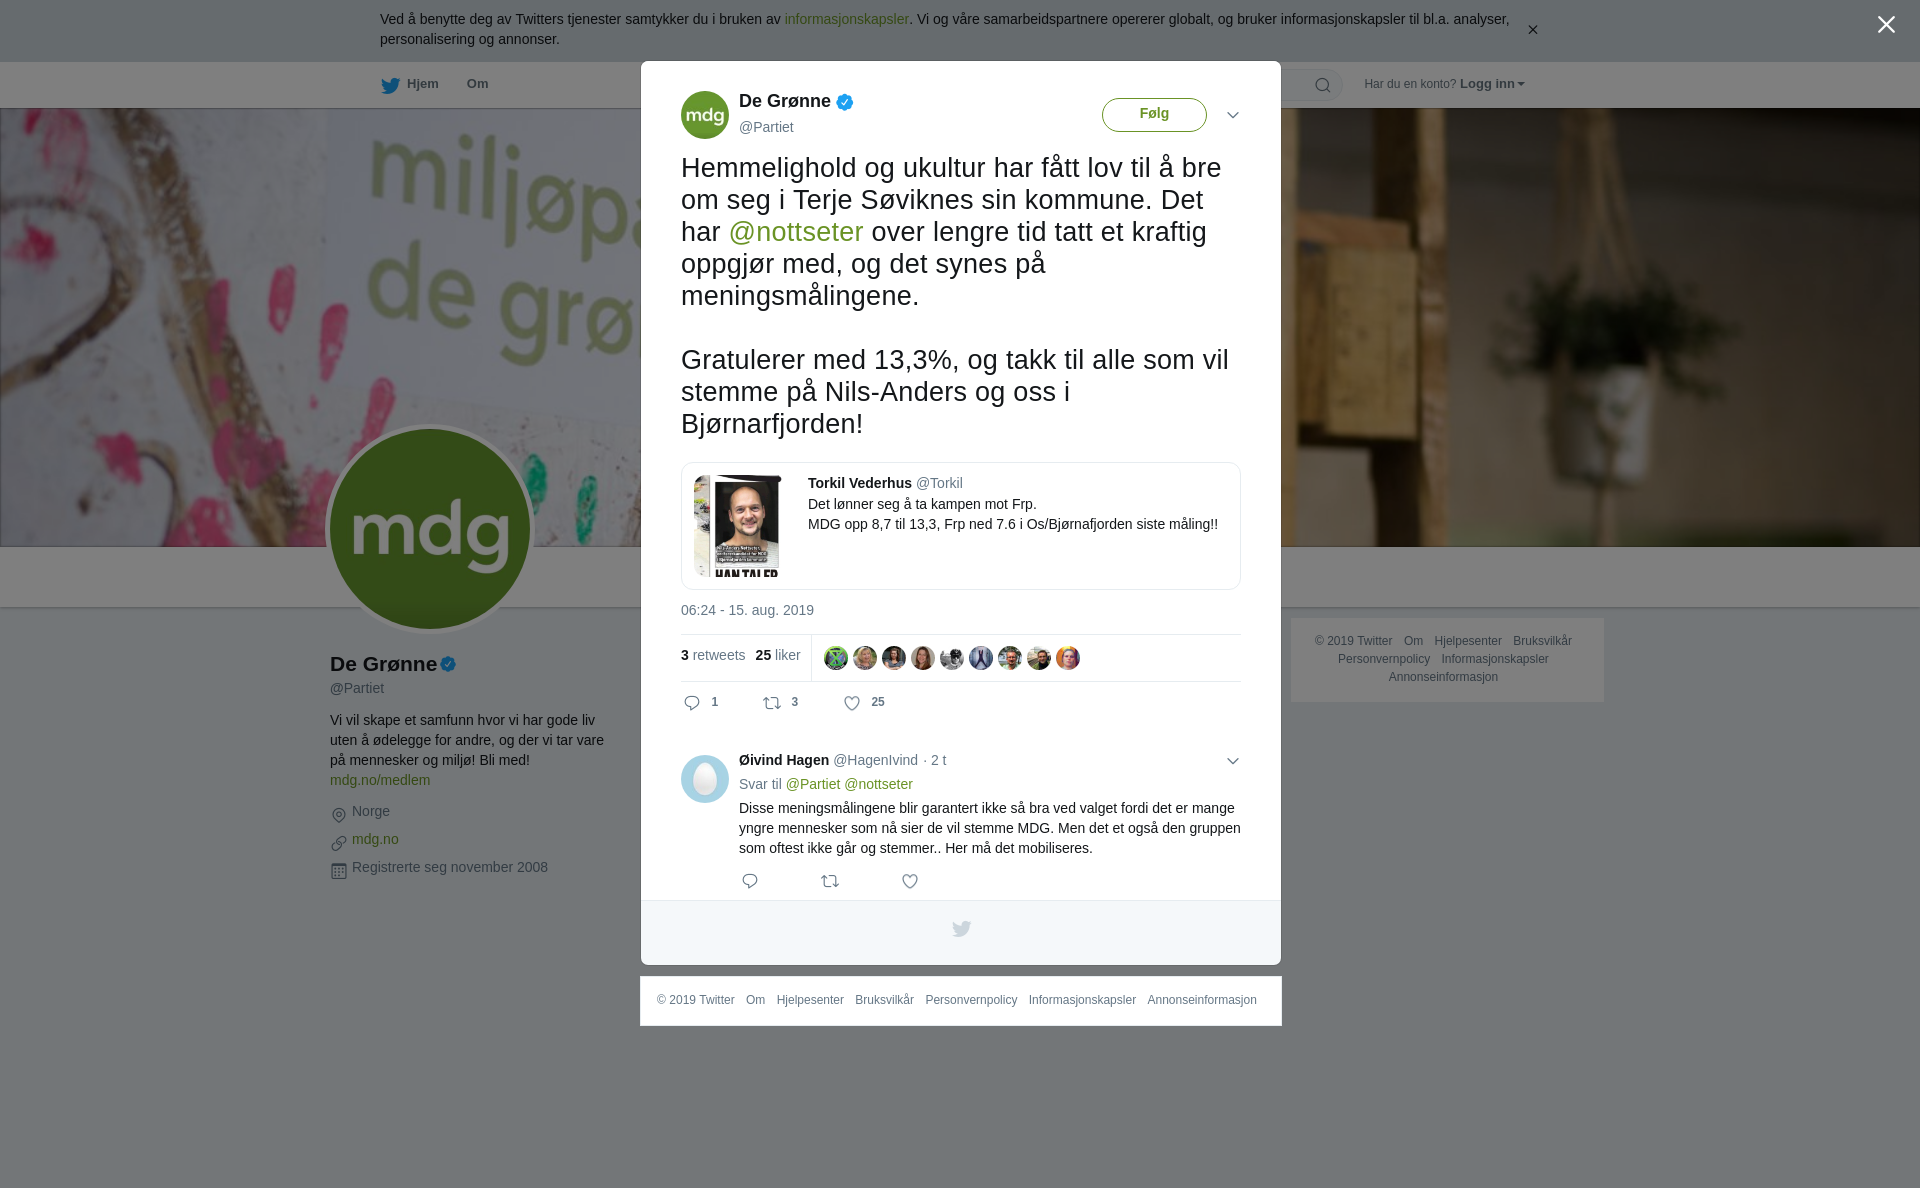Dismiss the cookie notice banner
Viewport: 1920px width, 1188px height.
click(x=1532, y=30)
